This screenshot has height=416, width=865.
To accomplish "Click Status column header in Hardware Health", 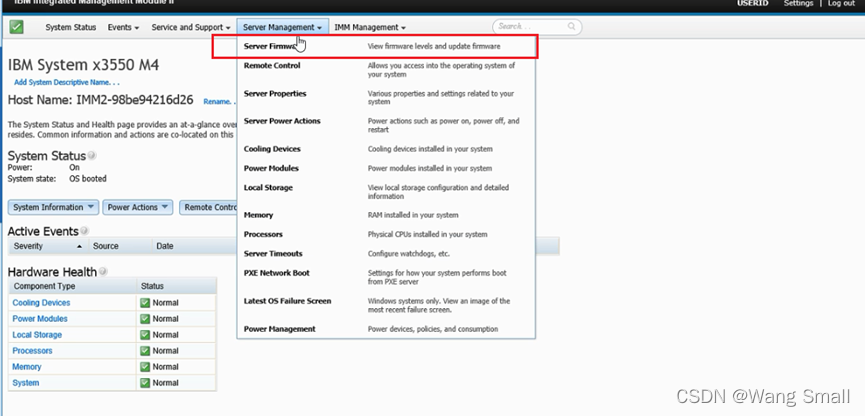I will tap(152, 286).
